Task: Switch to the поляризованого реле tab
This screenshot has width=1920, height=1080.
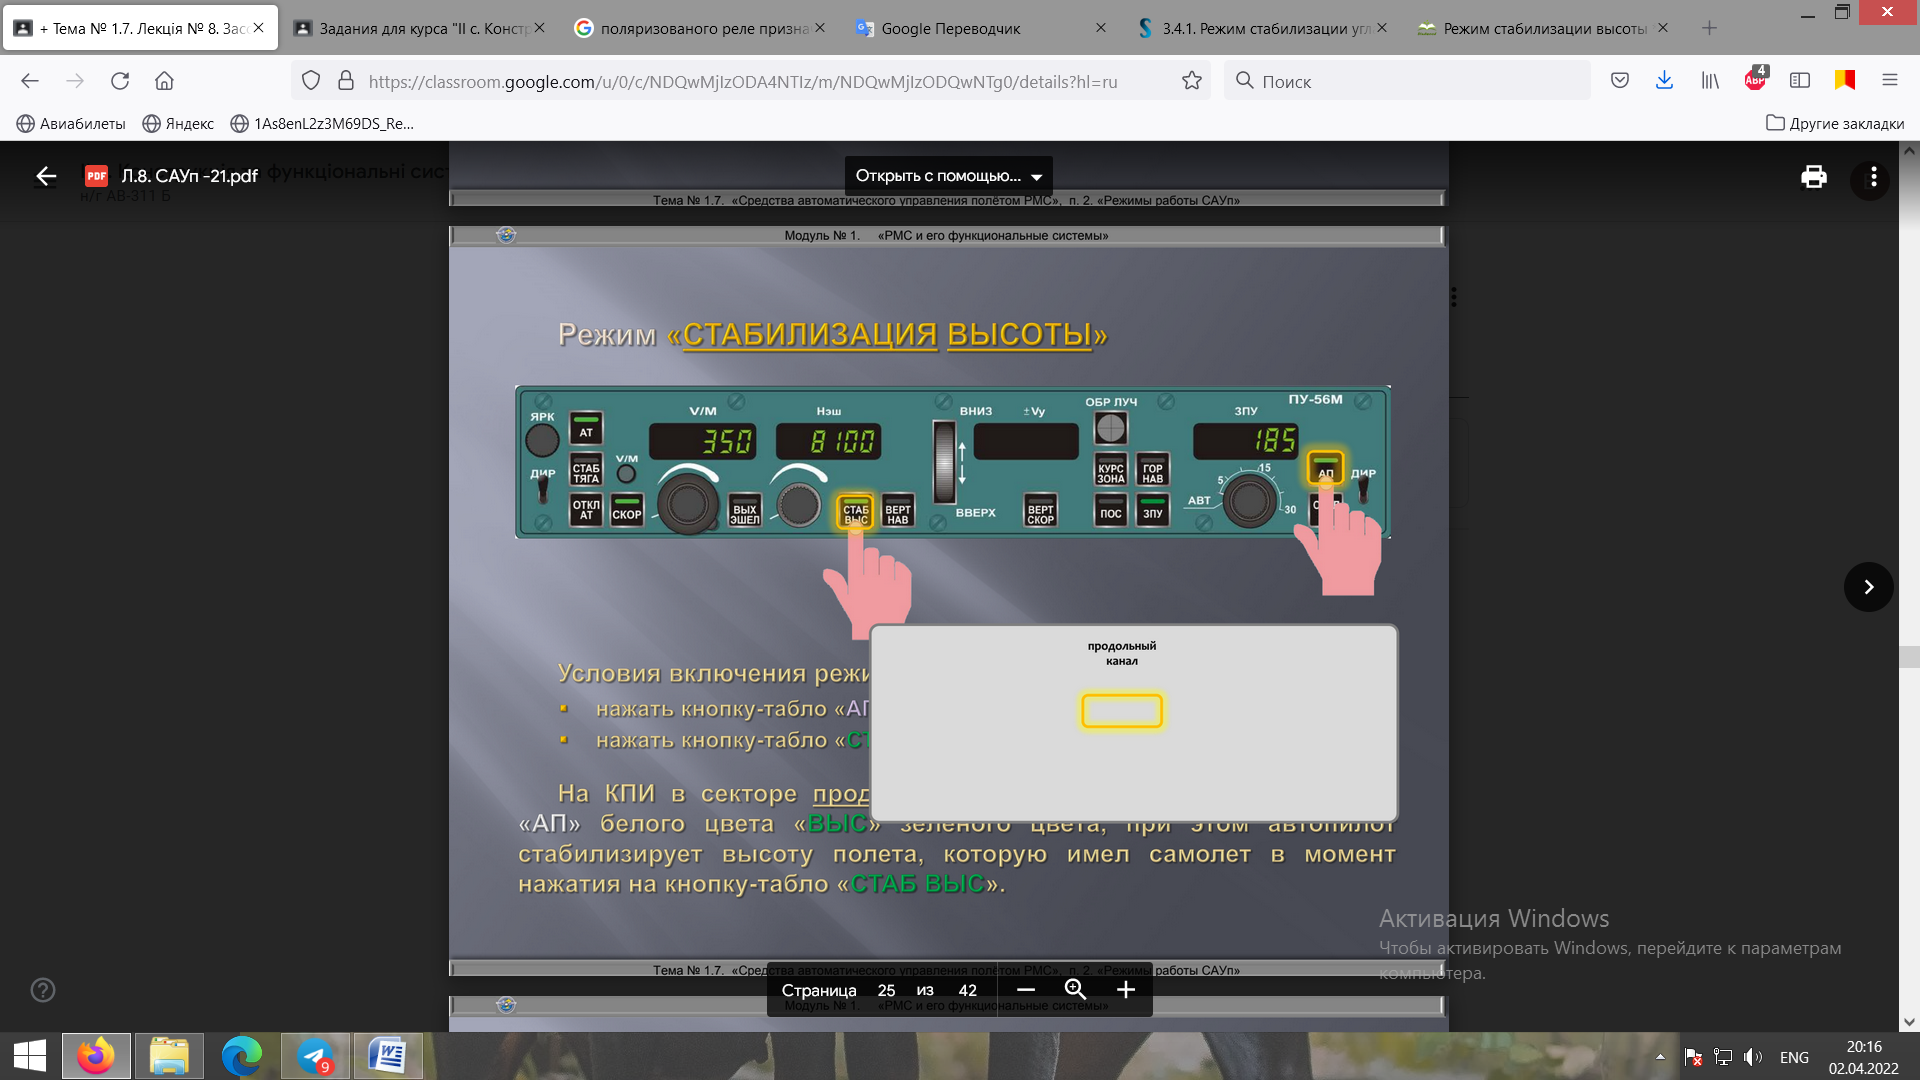Action: (701, 28)
